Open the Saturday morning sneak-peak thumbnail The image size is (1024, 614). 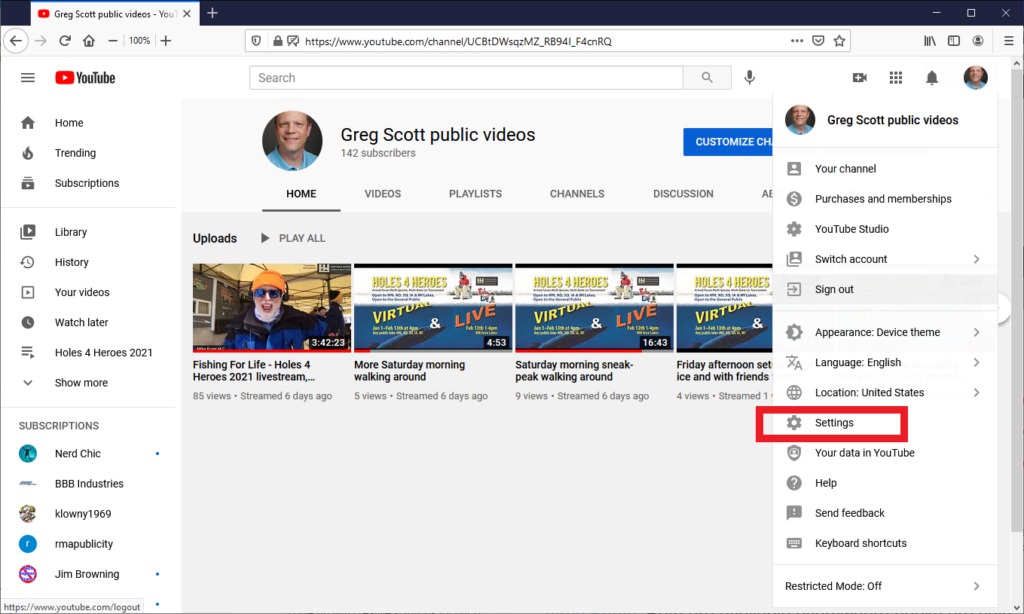click(594, 308)
